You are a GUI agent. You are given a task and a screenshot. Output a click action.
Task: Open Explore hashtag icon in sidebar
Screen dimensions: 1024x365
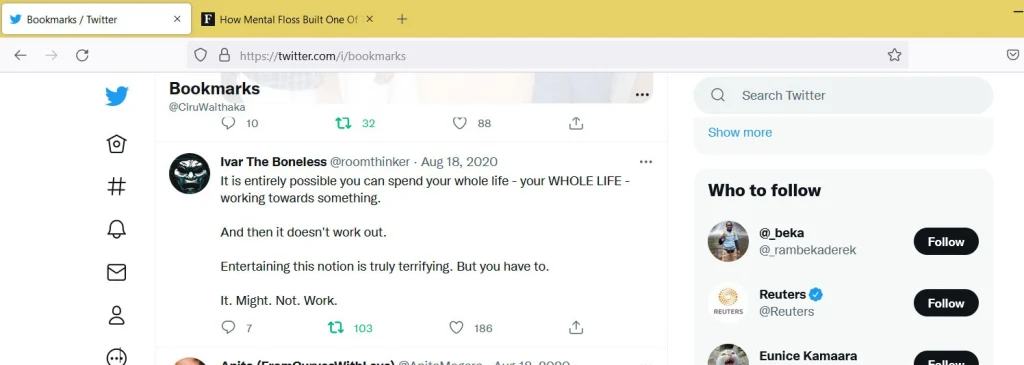[x=116, y=186]
